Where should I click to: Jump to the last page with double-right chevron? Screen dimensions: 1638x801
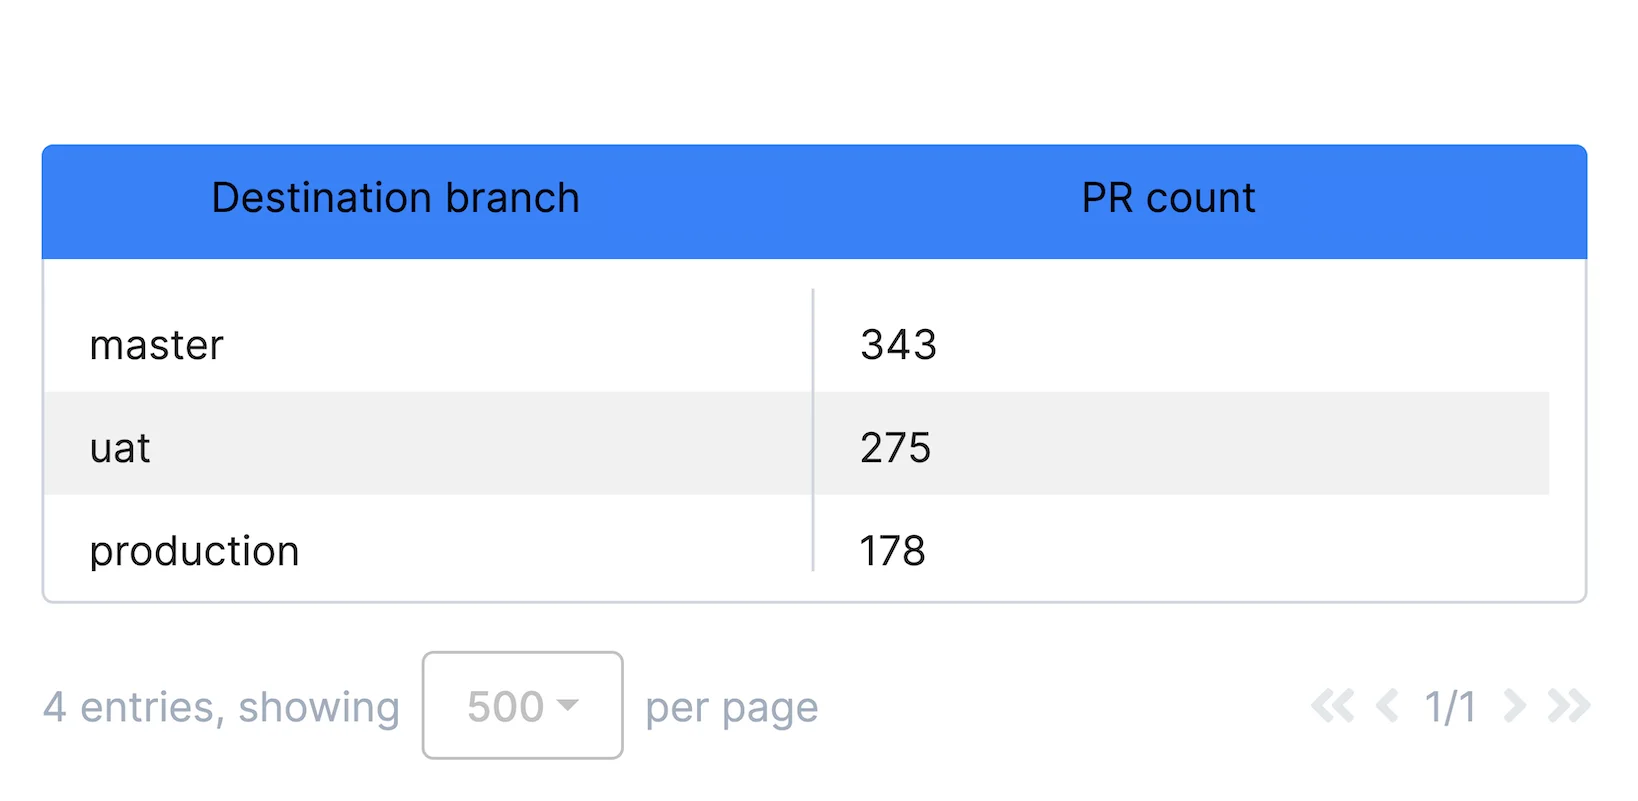[x=1566, y=707]
